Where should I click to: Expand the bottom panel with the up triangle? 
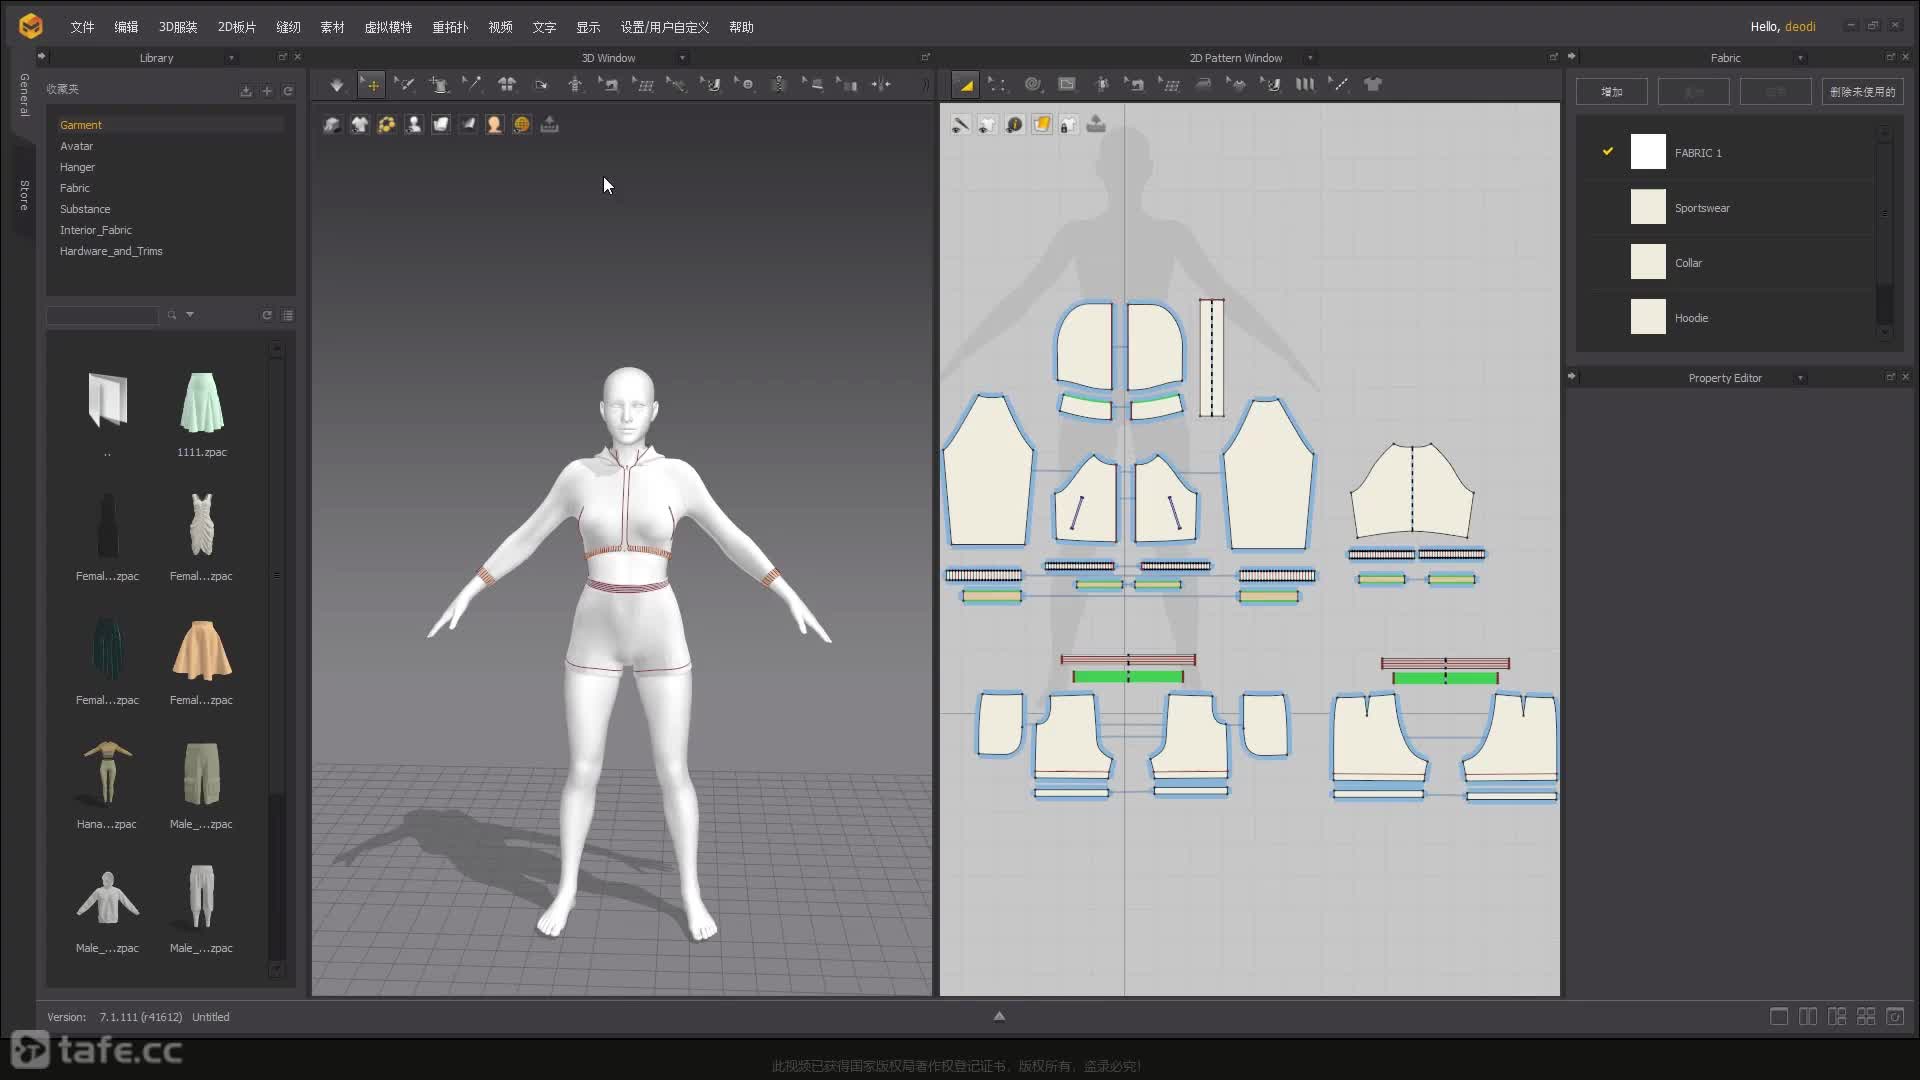999,1016
